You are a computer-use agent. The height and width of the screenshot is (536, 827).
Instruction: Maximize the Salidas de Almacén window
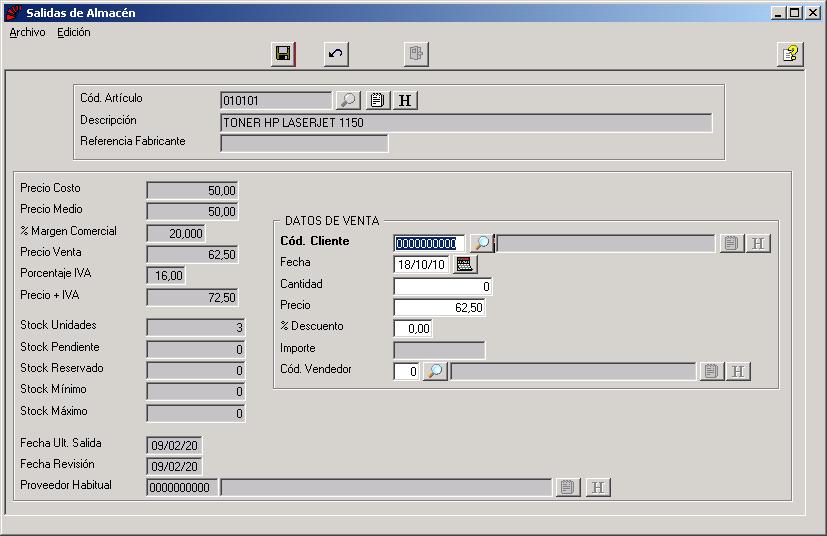tap(795, 13)
